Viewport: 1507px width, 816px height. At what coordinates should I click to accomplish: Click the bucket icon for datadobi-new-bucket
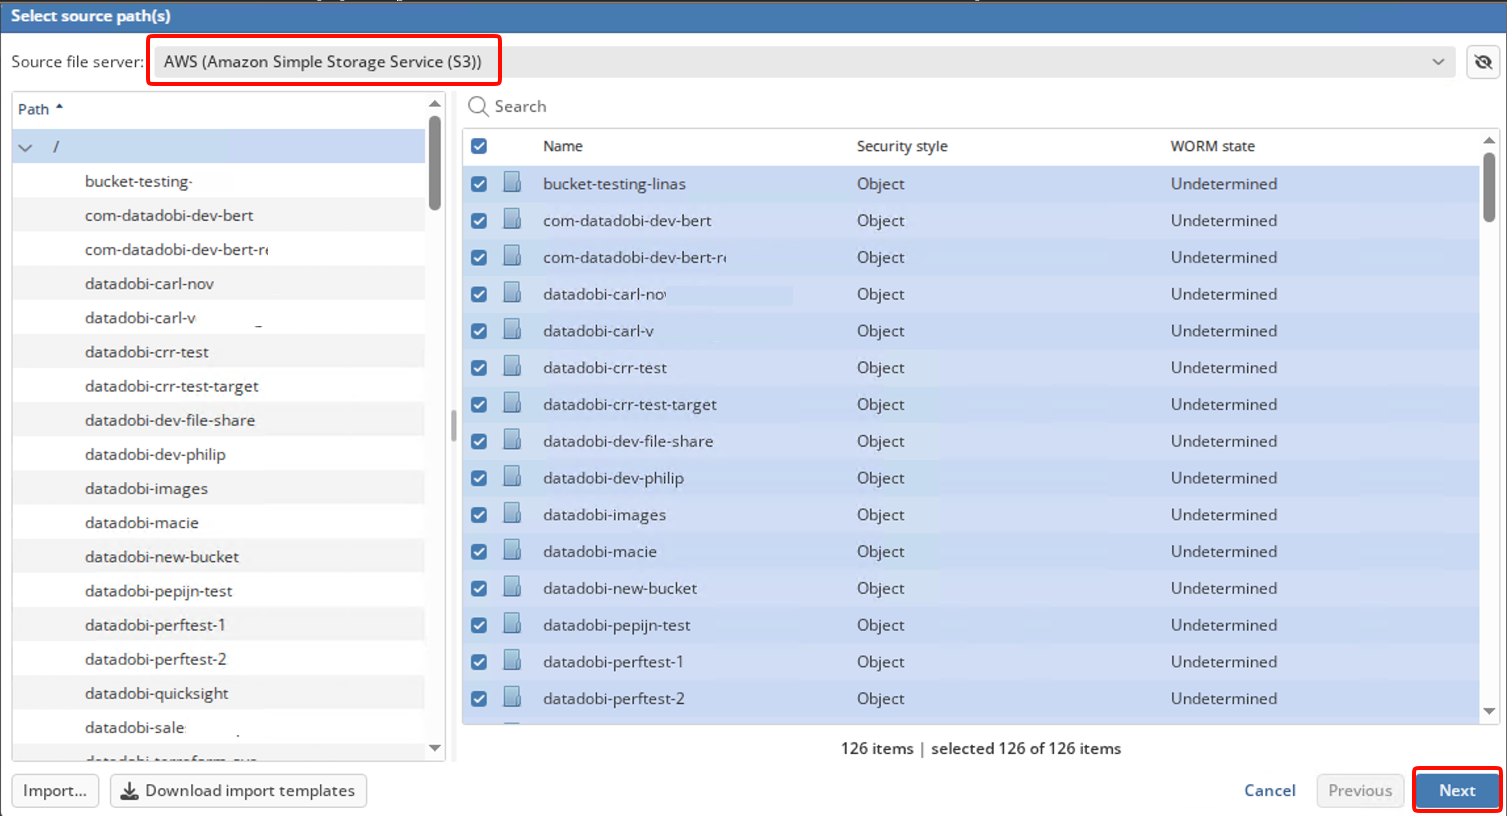(512, 588)
